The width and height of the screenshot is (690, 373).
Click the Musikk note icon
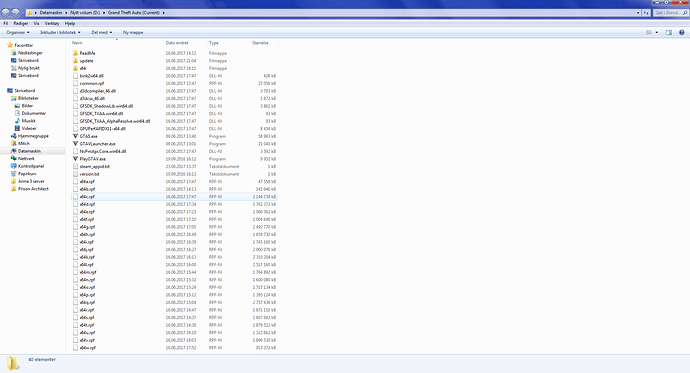tap(17, 121)
